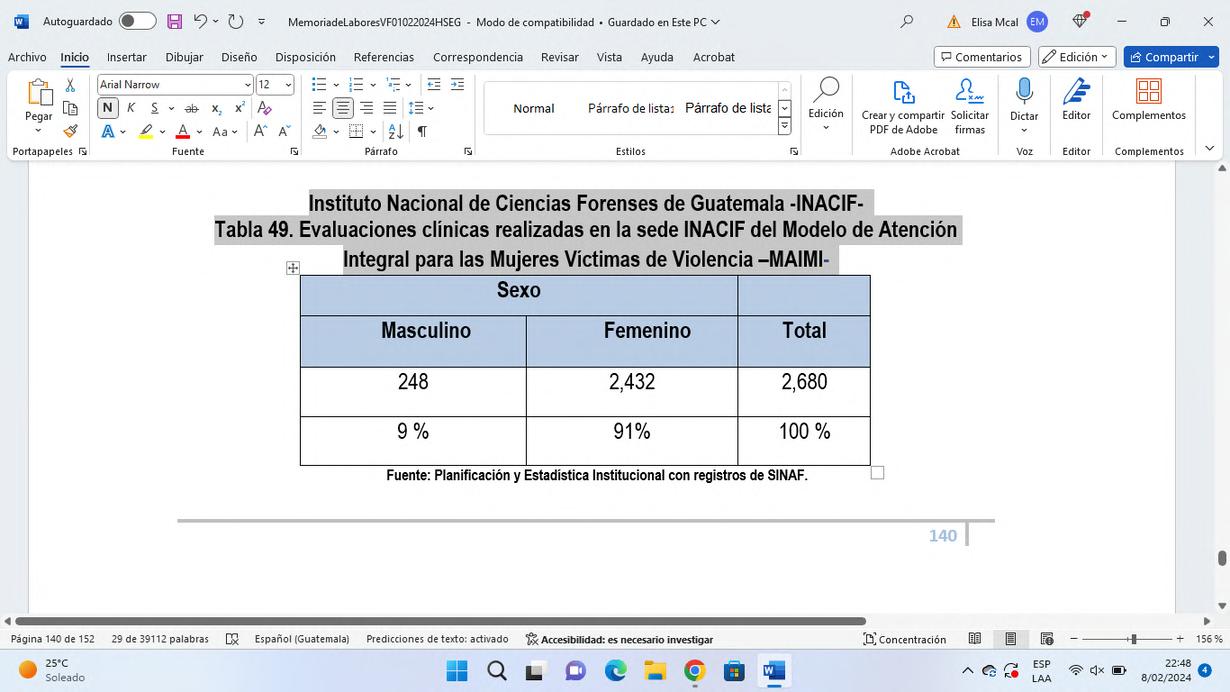The image size is (1230, 692).
Task: Increase paragraph indent
Action: pyautogui.click(x=457, y=85)
